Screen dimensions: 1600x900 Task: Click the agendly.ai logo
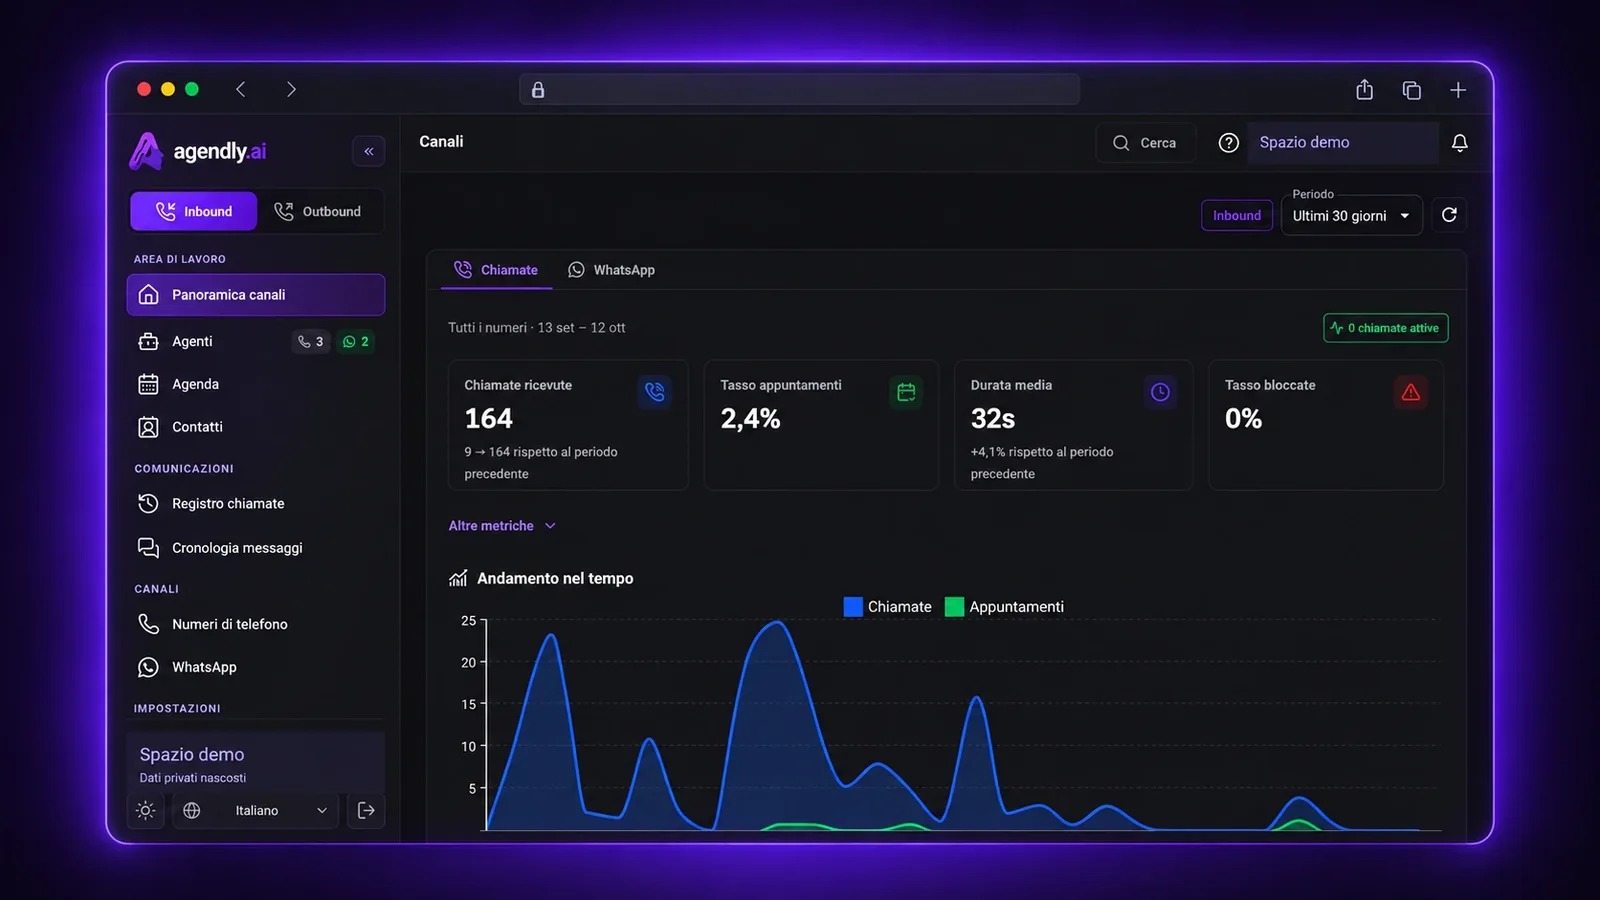click(x=197, y=151)
